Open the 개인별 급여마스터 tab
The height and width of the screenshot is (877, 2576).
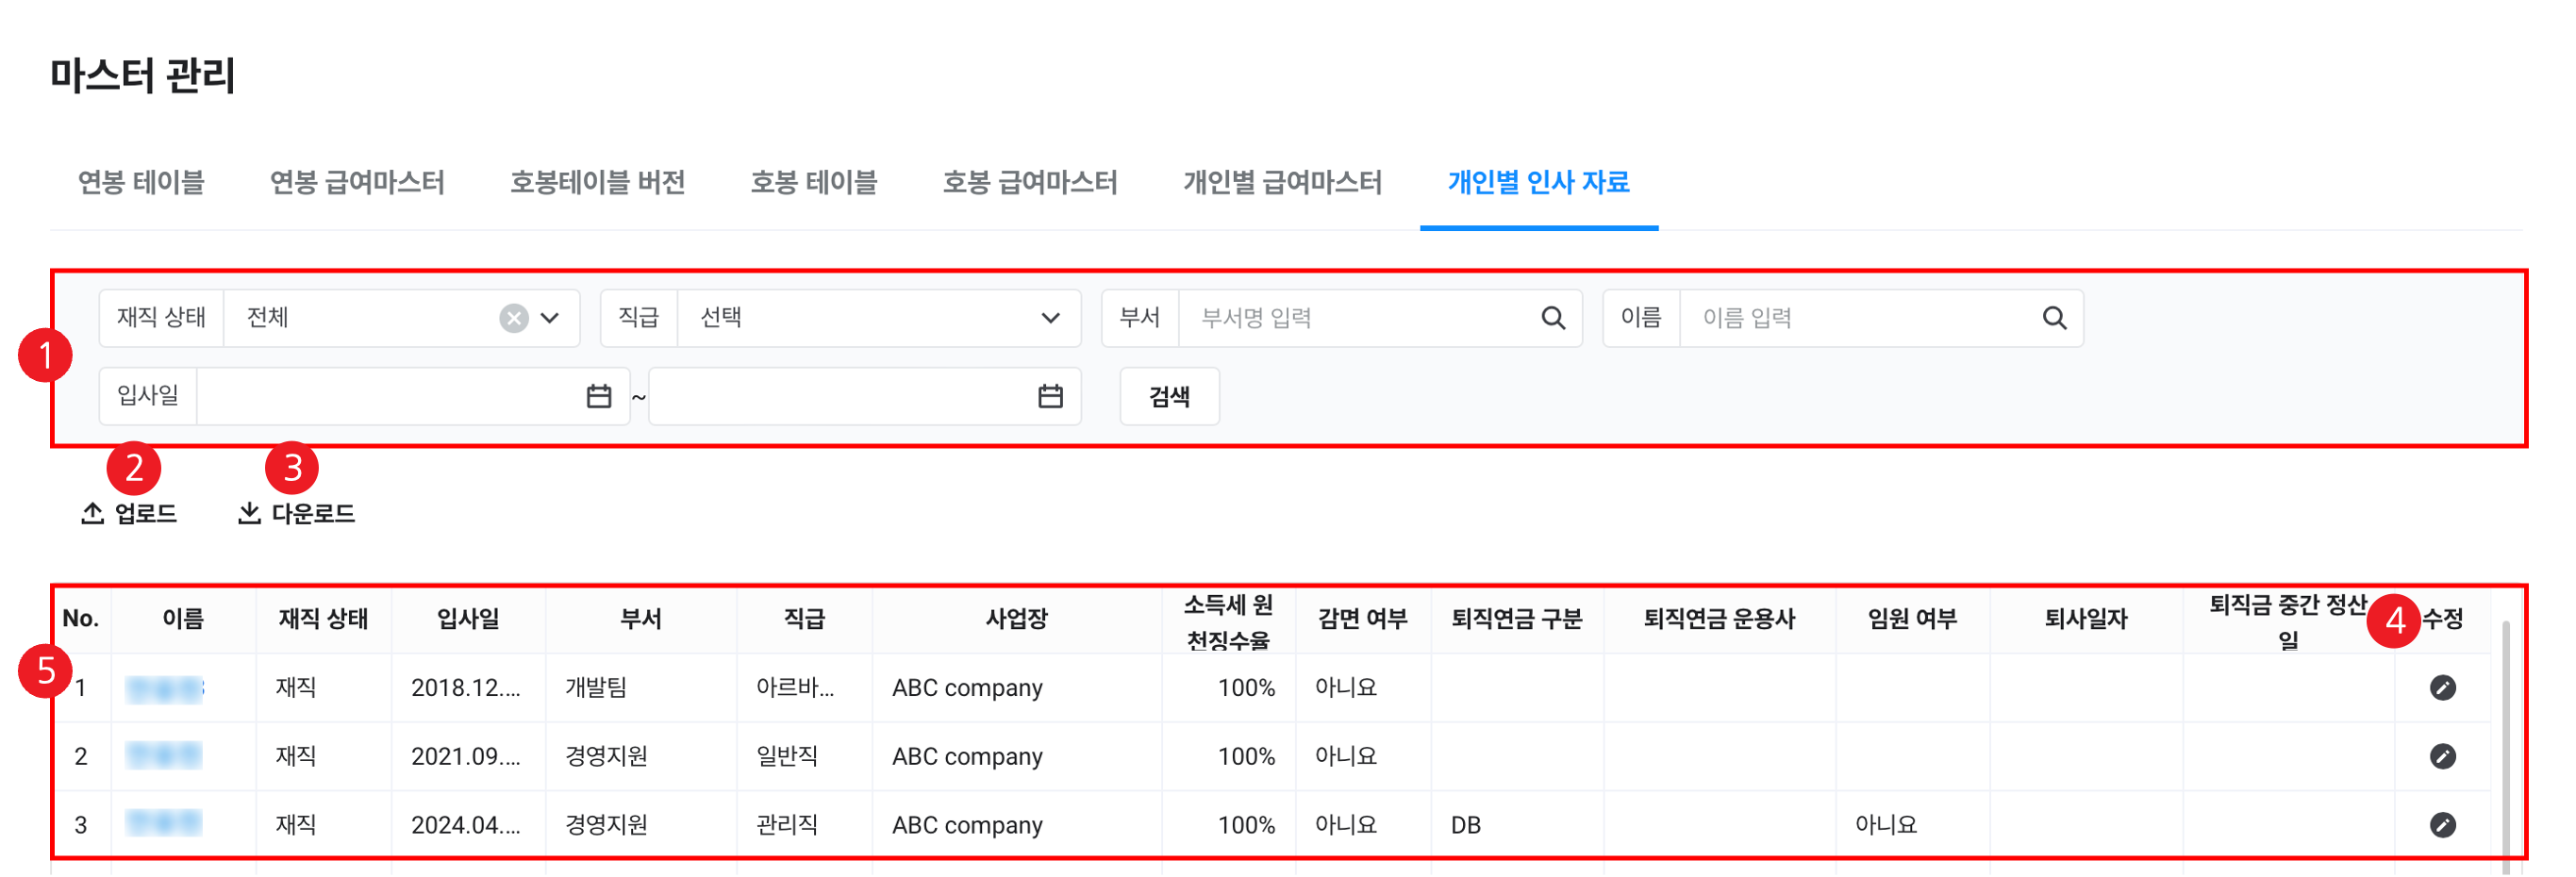tap(1282, 182)
